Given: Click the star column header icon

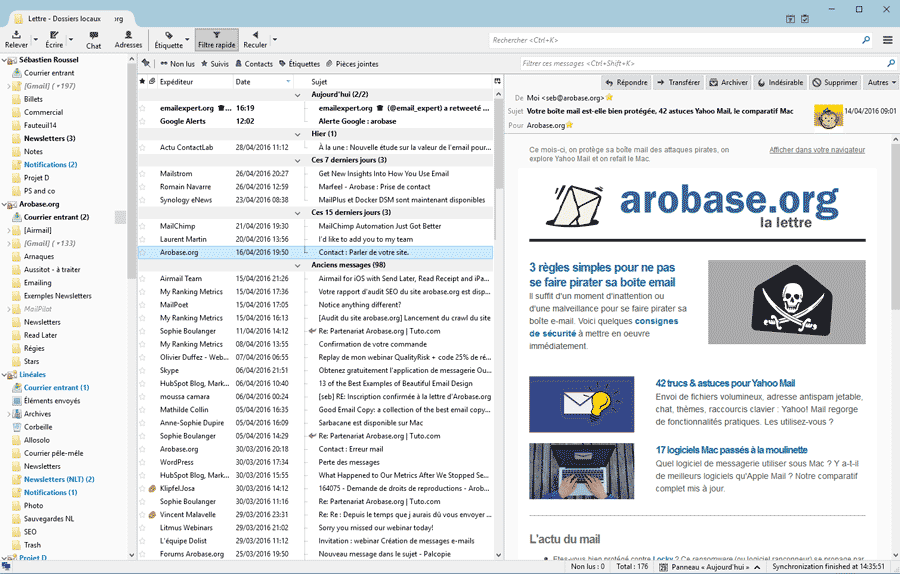Looking at the screenshot, I should tap(142, 82).
